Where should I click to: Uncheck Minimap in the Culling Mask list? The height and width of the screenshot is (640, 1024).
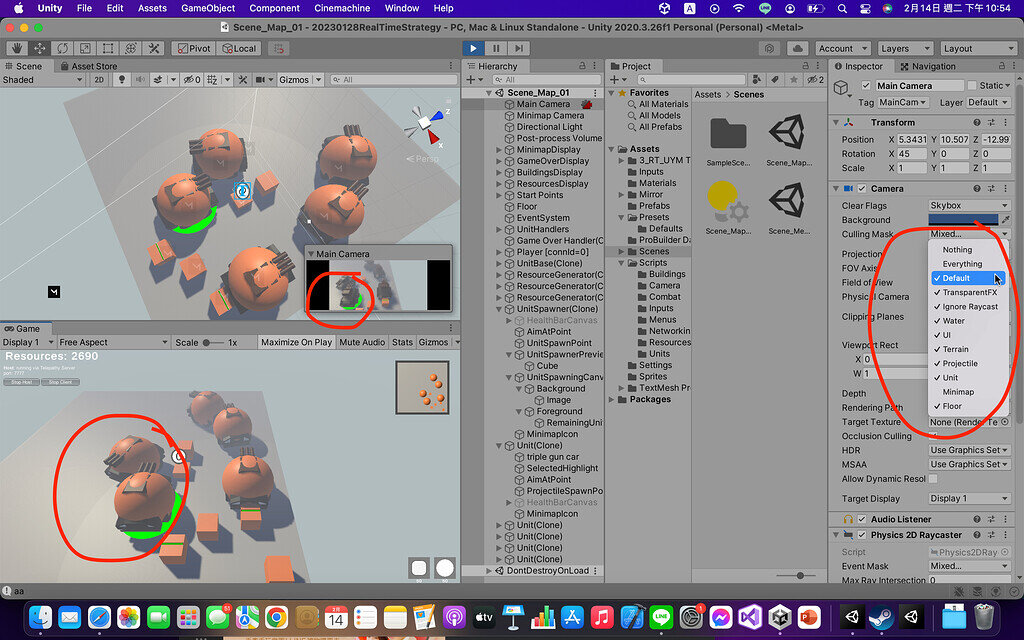pos(957,392)
